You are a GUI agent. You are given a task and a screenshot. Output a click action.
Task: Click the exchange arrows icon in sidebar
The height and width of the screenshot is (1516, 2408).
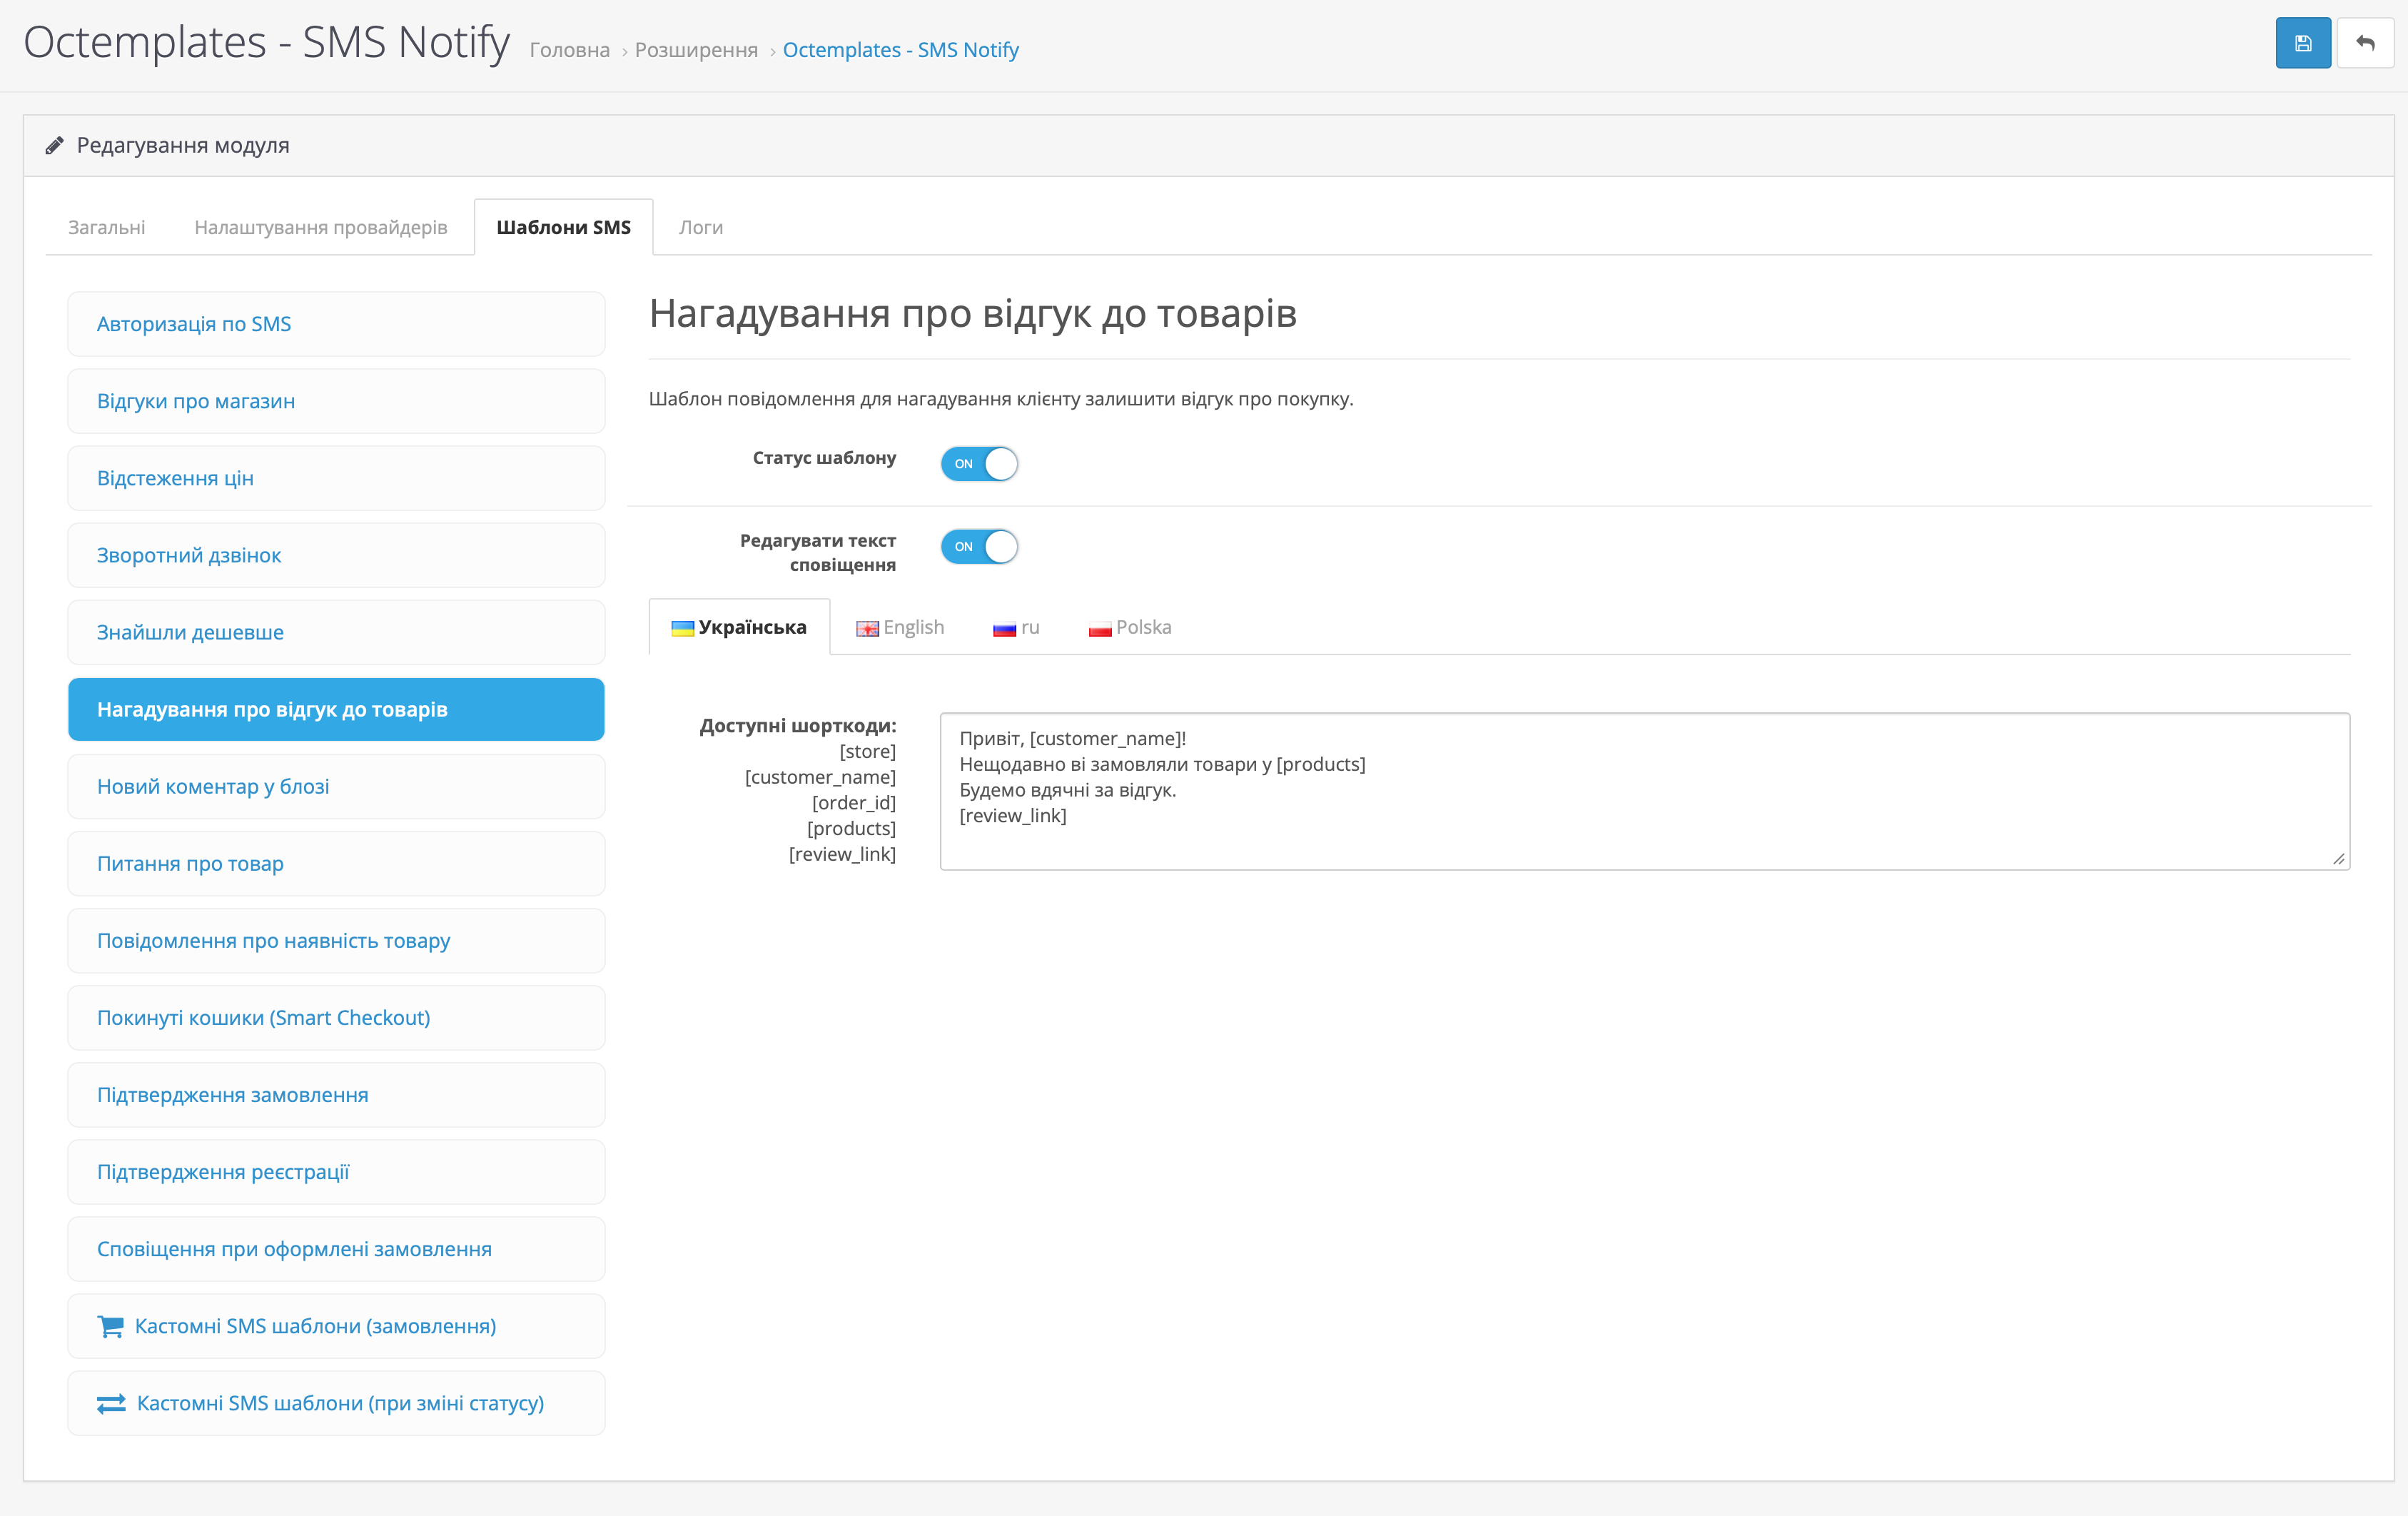coord(111,1403)
